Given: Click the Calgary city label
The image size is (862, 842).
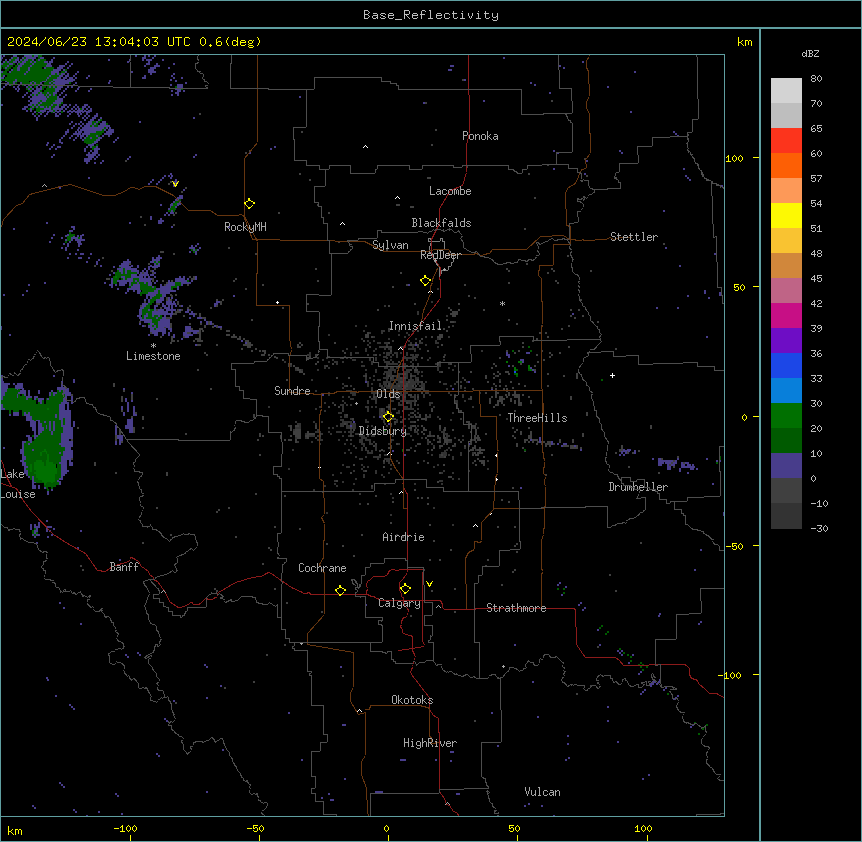Looking at the screenshot, I should point(399,603).
